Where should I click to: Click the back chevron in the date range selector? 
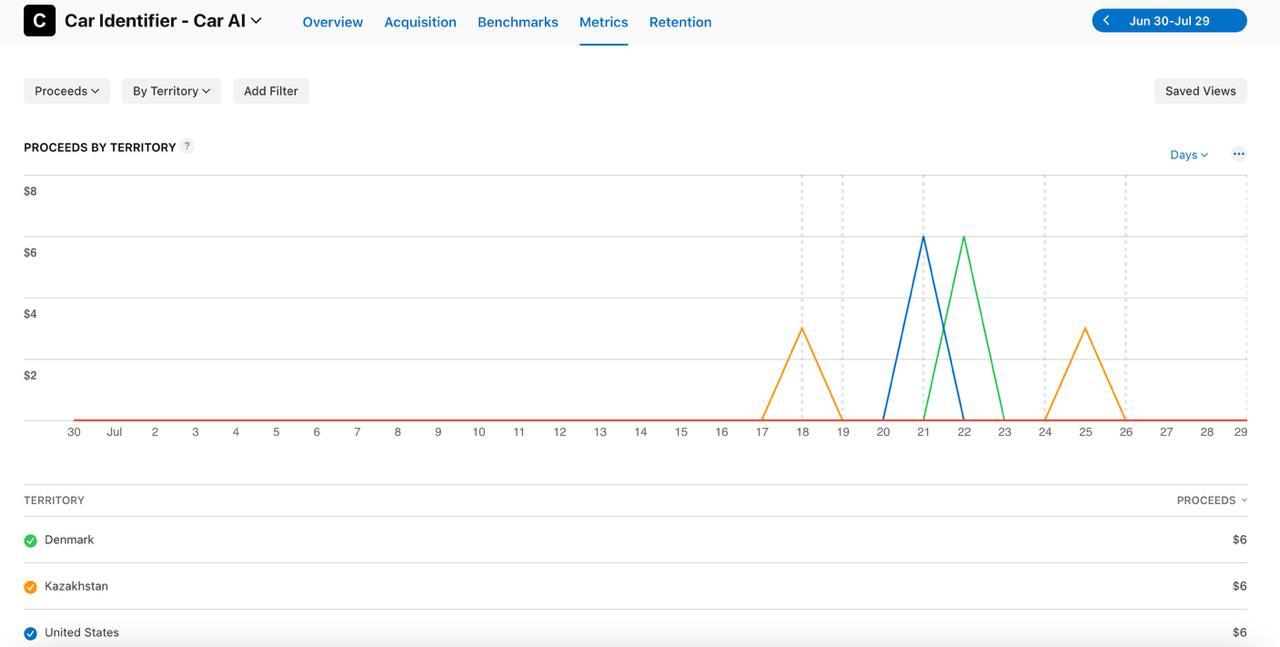tap(1104, 18)
